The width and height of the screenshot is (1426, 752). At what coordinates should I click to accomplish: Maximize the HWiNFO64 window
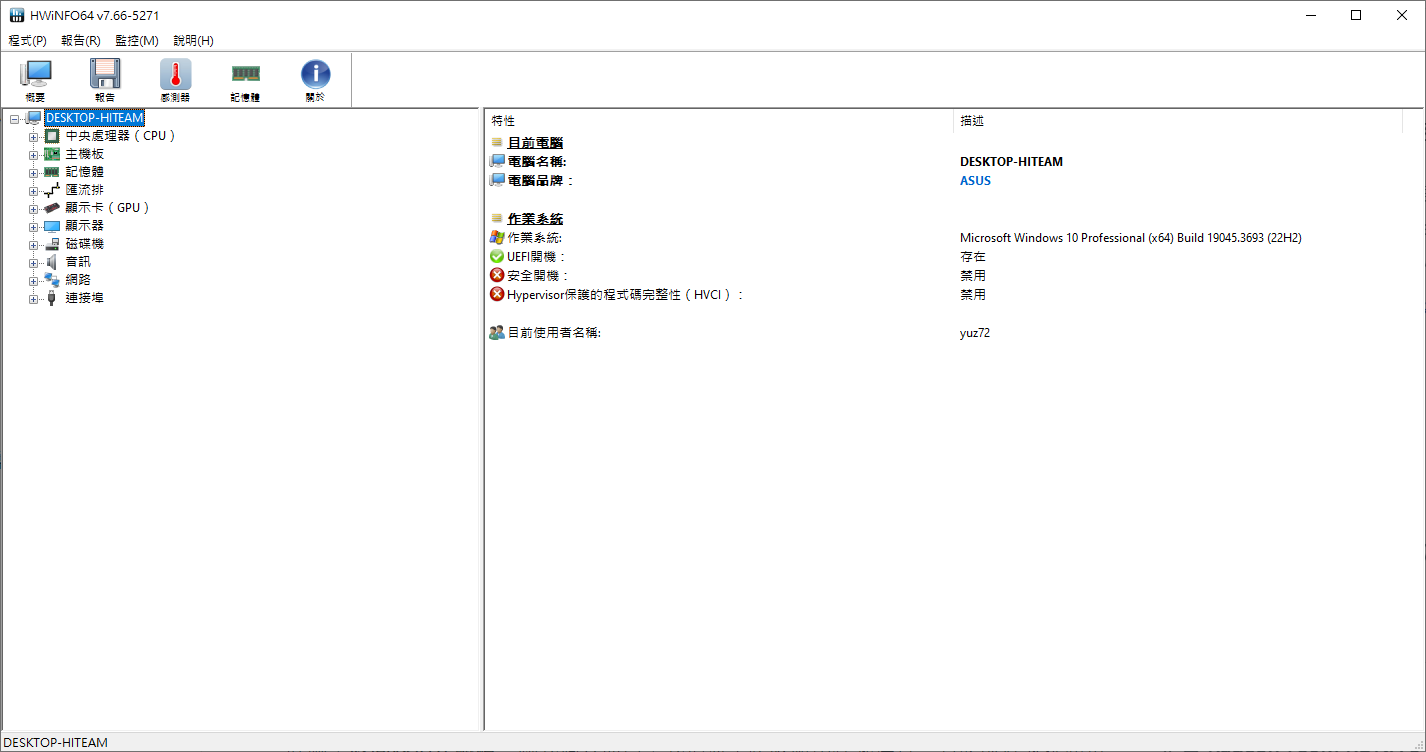pyautogui.click(x=1356, y=15)
